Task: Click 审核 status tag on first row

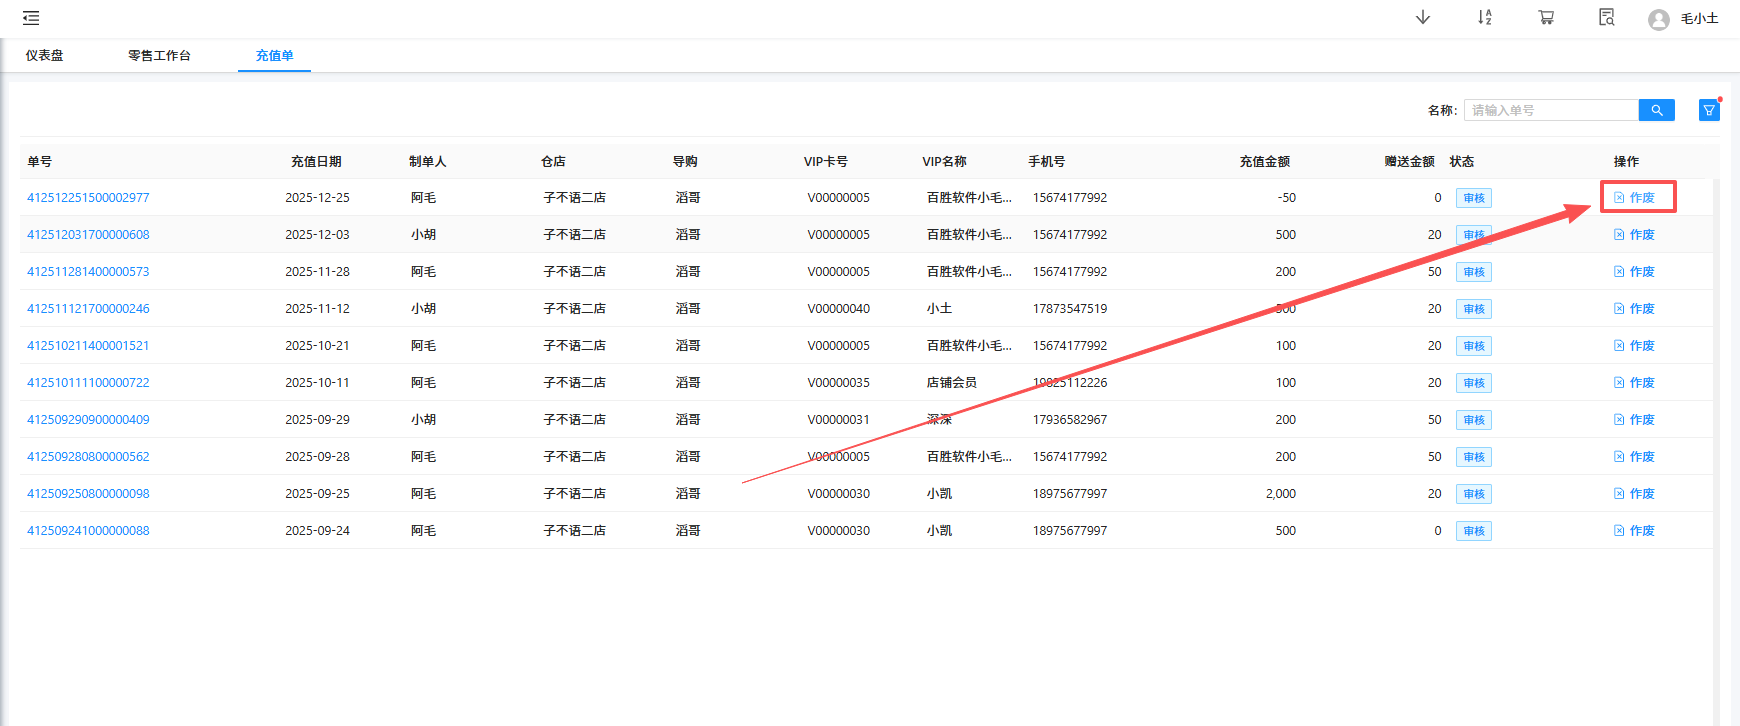Action: 1473,198
